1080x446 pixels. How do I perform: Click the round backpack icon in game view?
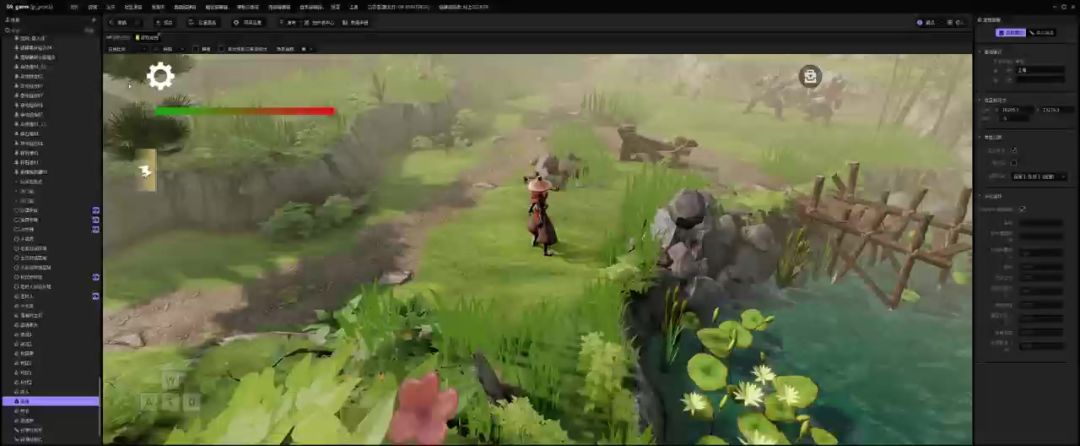click(x=810, y=76)
